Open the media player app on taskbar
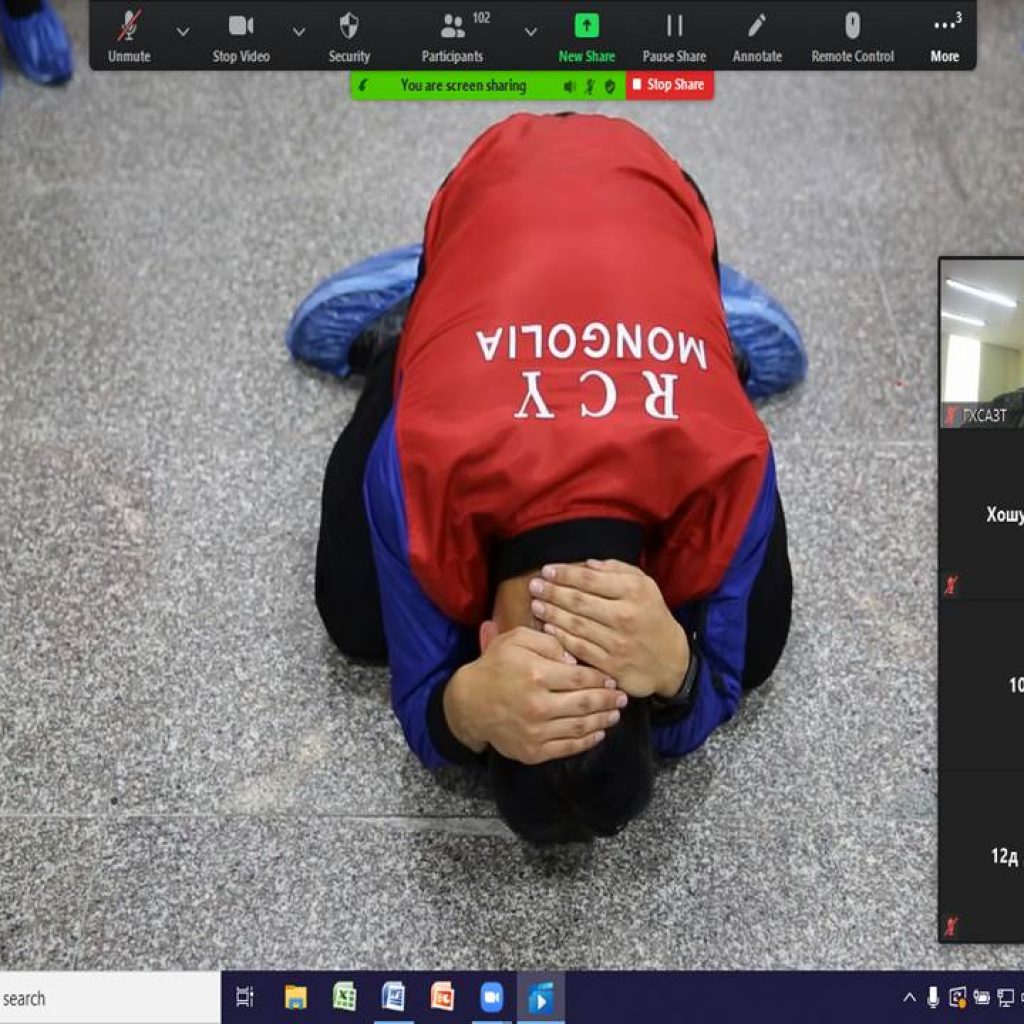This screenshot has width=1024, height=1024. coord(541,997)
